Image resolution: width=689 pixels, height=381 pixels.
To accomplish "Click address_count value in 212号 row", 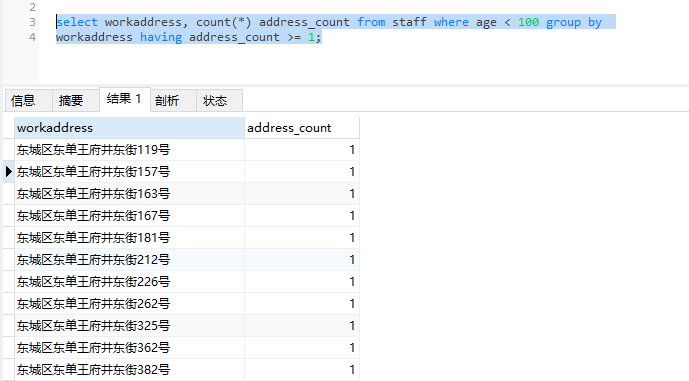I will tap(302, 260).
